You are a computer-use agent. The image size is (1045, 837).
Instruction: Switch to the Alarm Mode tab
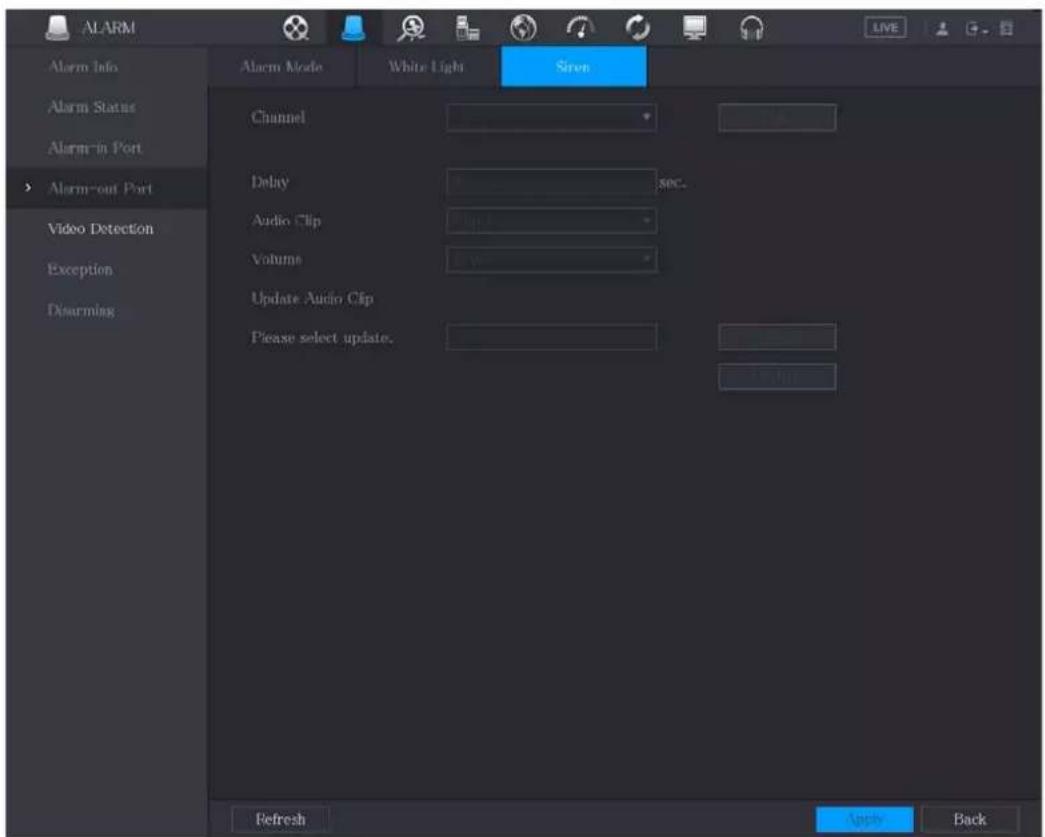282,67
